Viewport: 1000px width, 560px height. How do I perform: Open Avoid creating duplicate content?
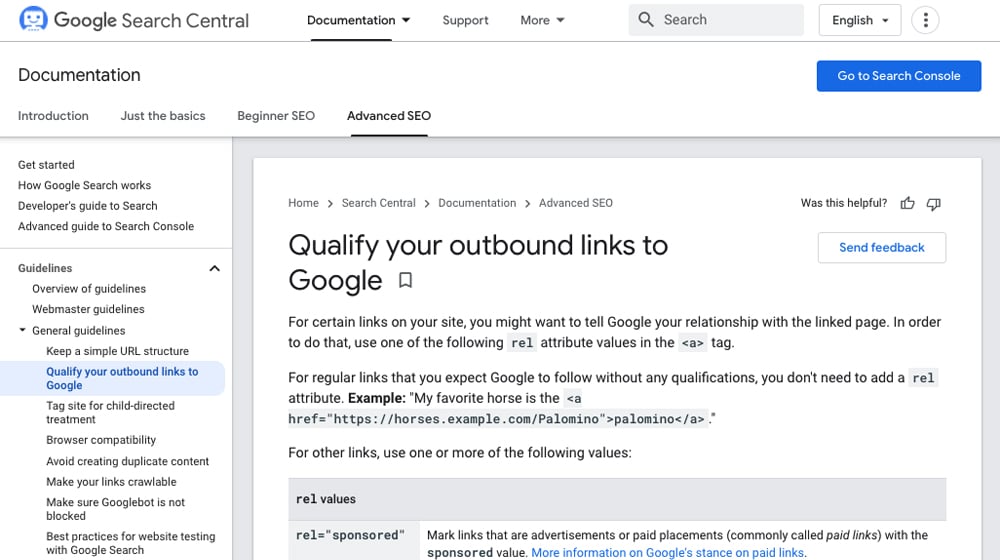tap(128, 461)
